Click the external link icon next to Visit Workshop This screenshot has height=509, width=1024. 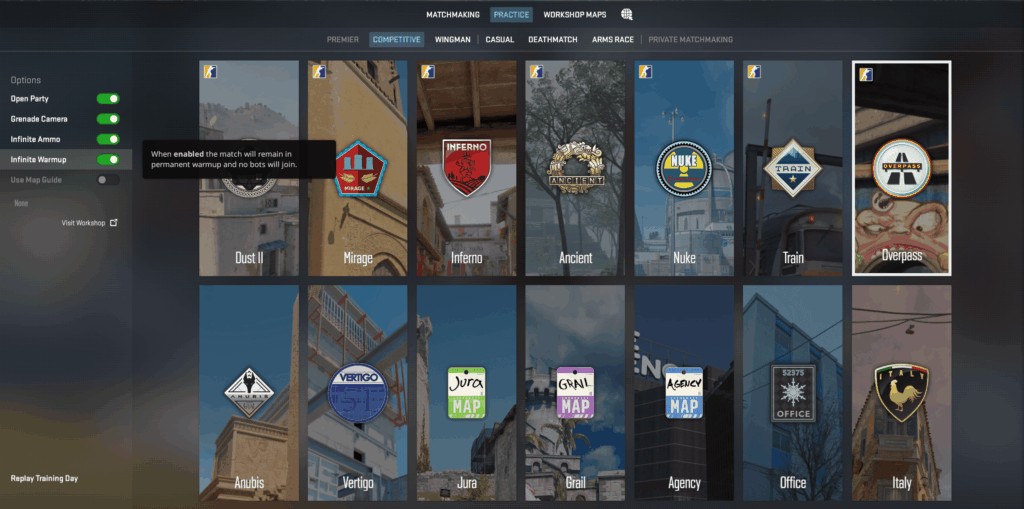(113, 223)
